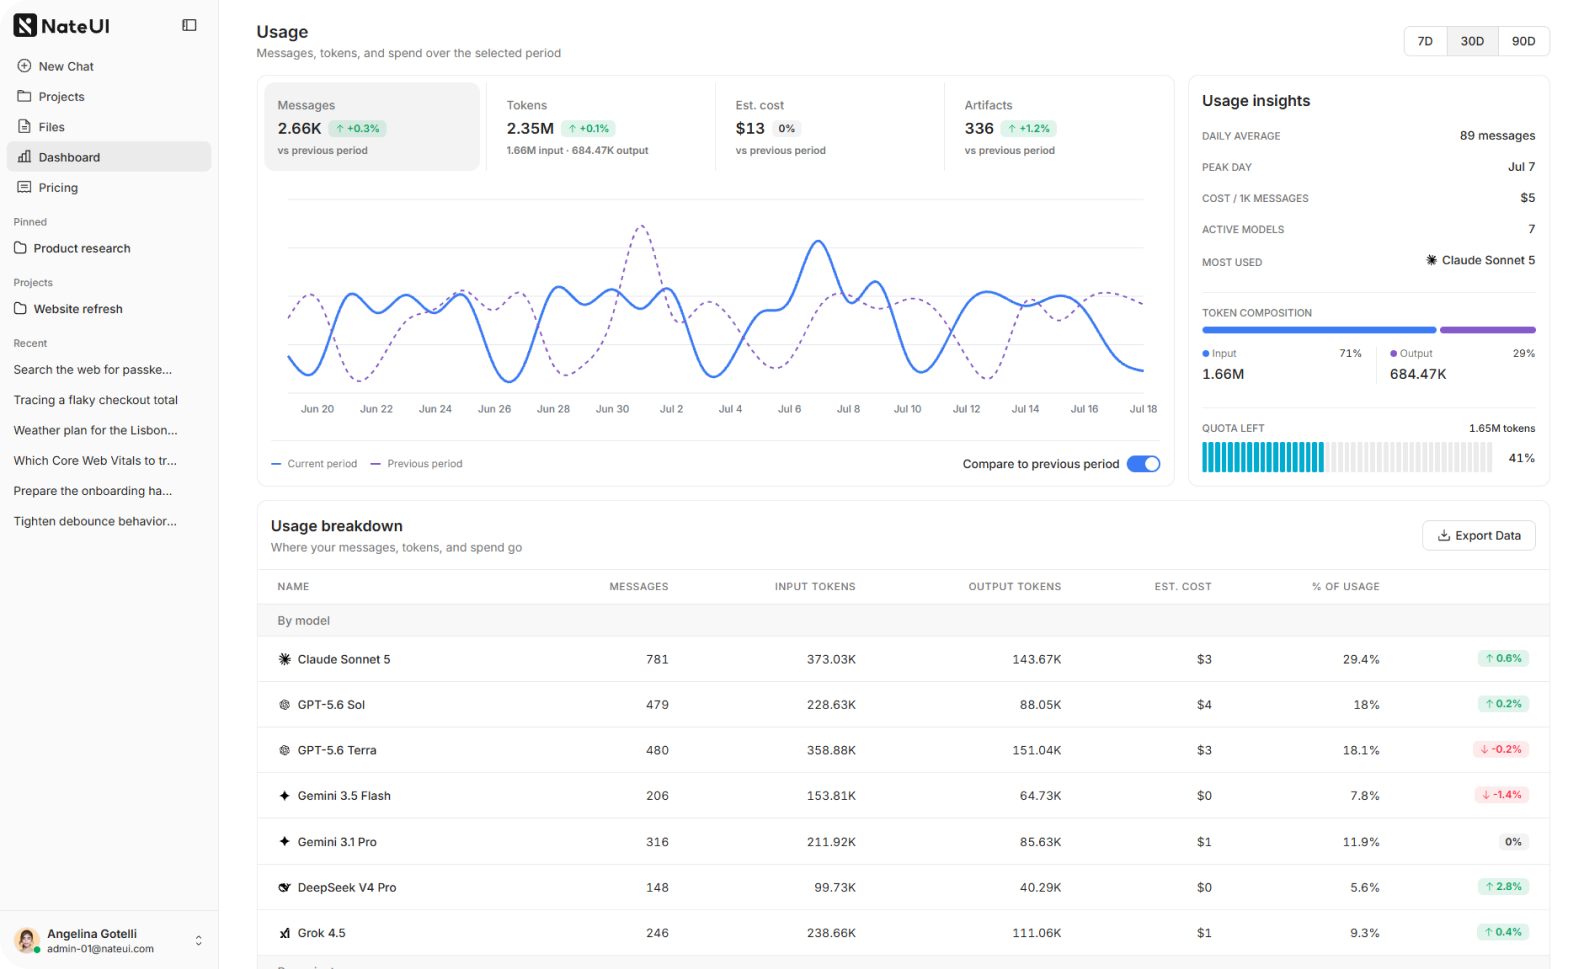Screen dimensions: 1584x969
Task: Click the Most Used Claude icon in insights
Action: point(1432,260)
